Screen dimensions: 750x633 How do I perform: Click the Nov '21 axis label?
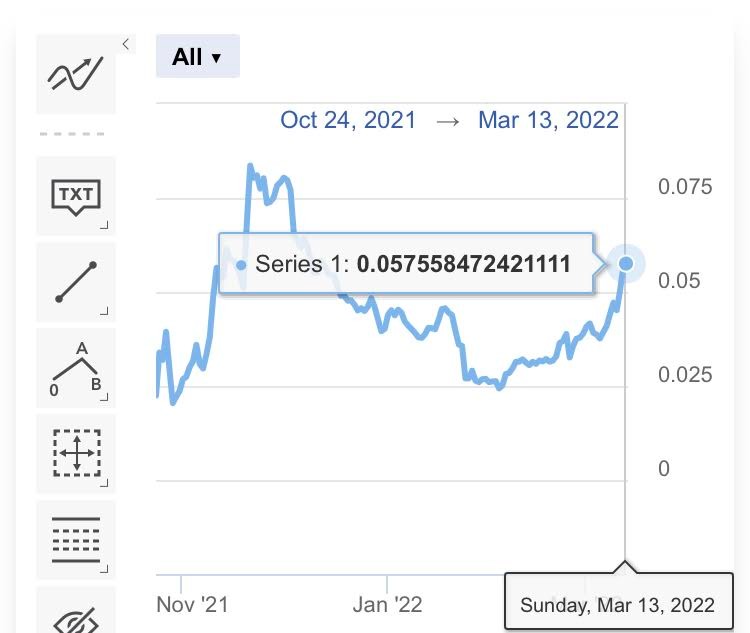click(192, 605)
